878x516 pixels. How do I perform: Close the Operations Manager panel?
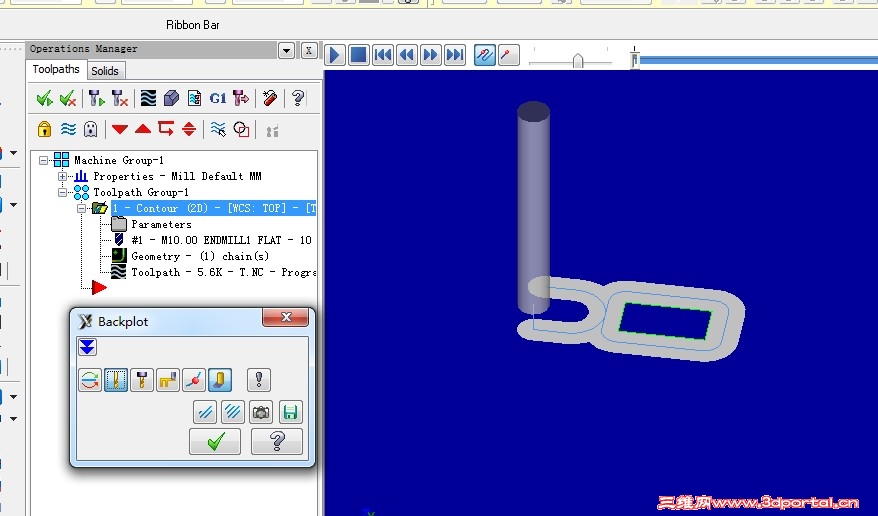(309, 51)
